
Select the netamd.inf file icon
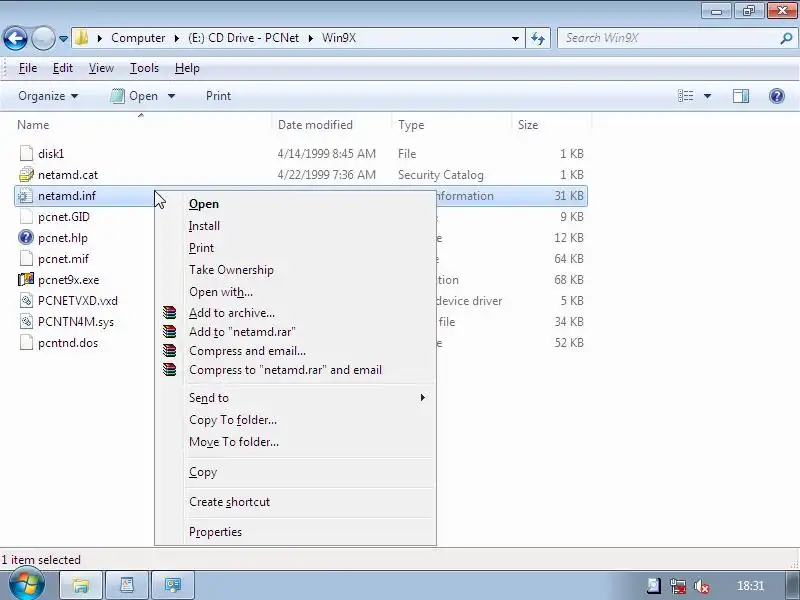26,196
